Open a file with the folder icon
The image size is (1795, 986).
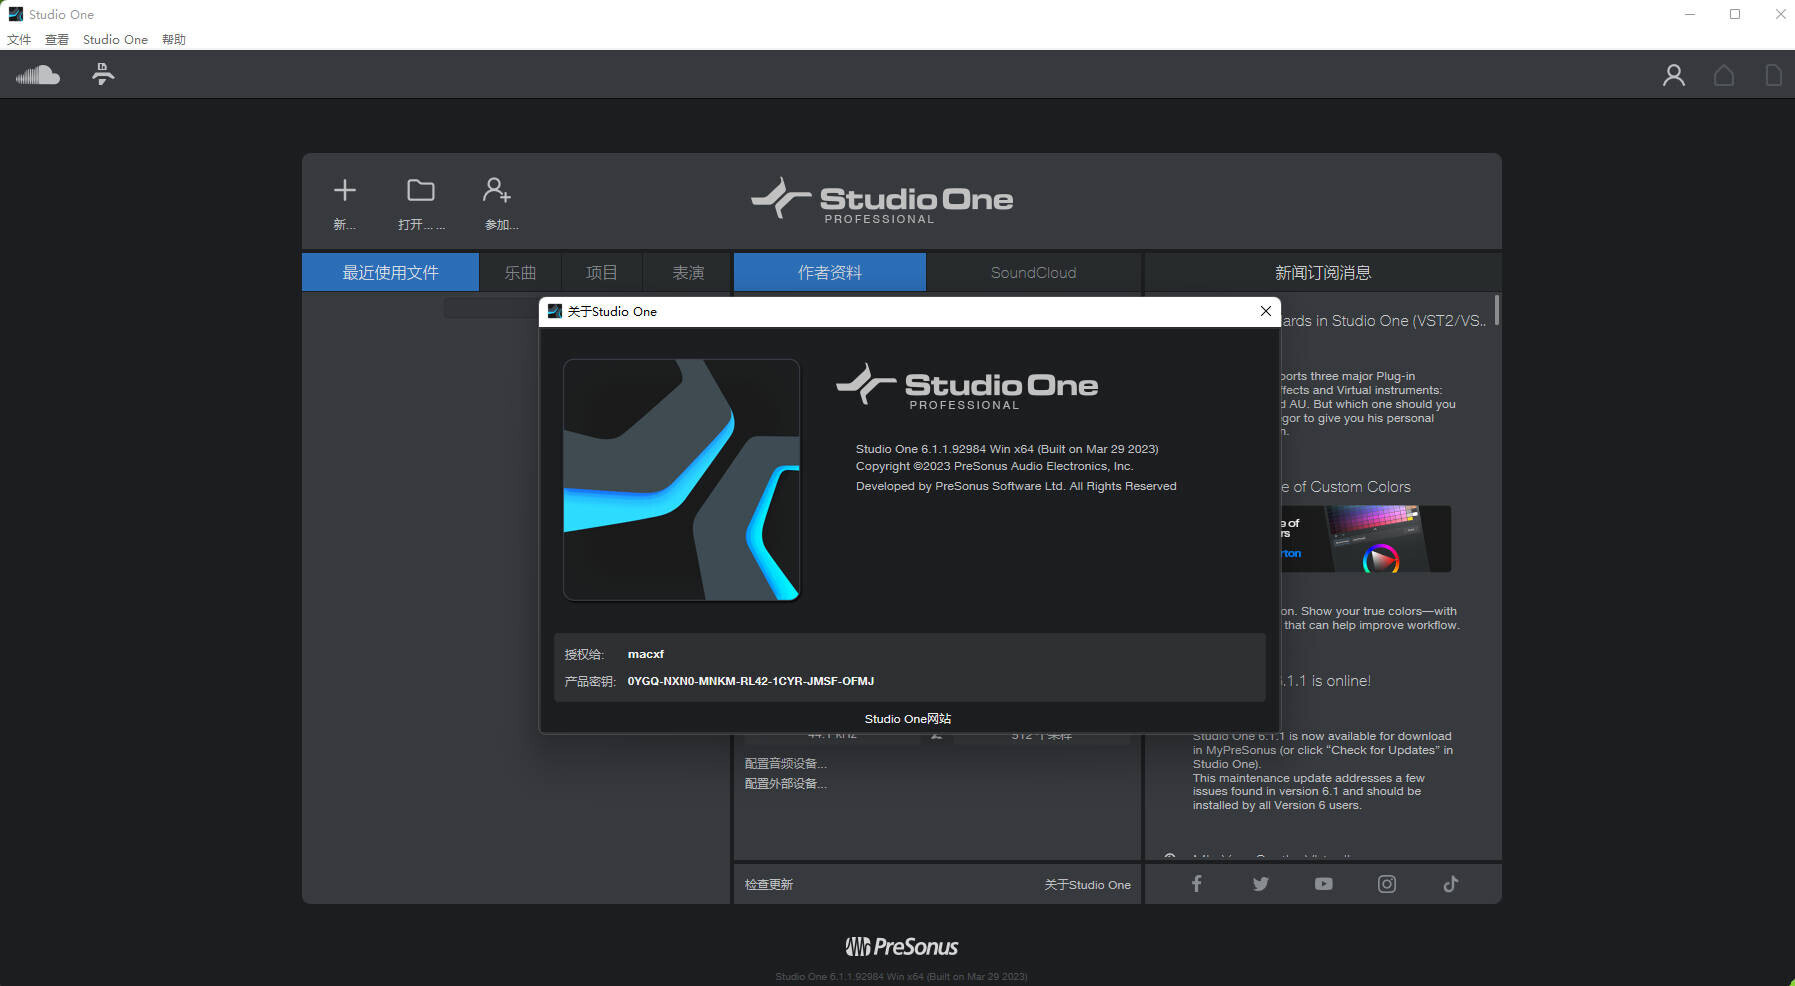point(421,190)
